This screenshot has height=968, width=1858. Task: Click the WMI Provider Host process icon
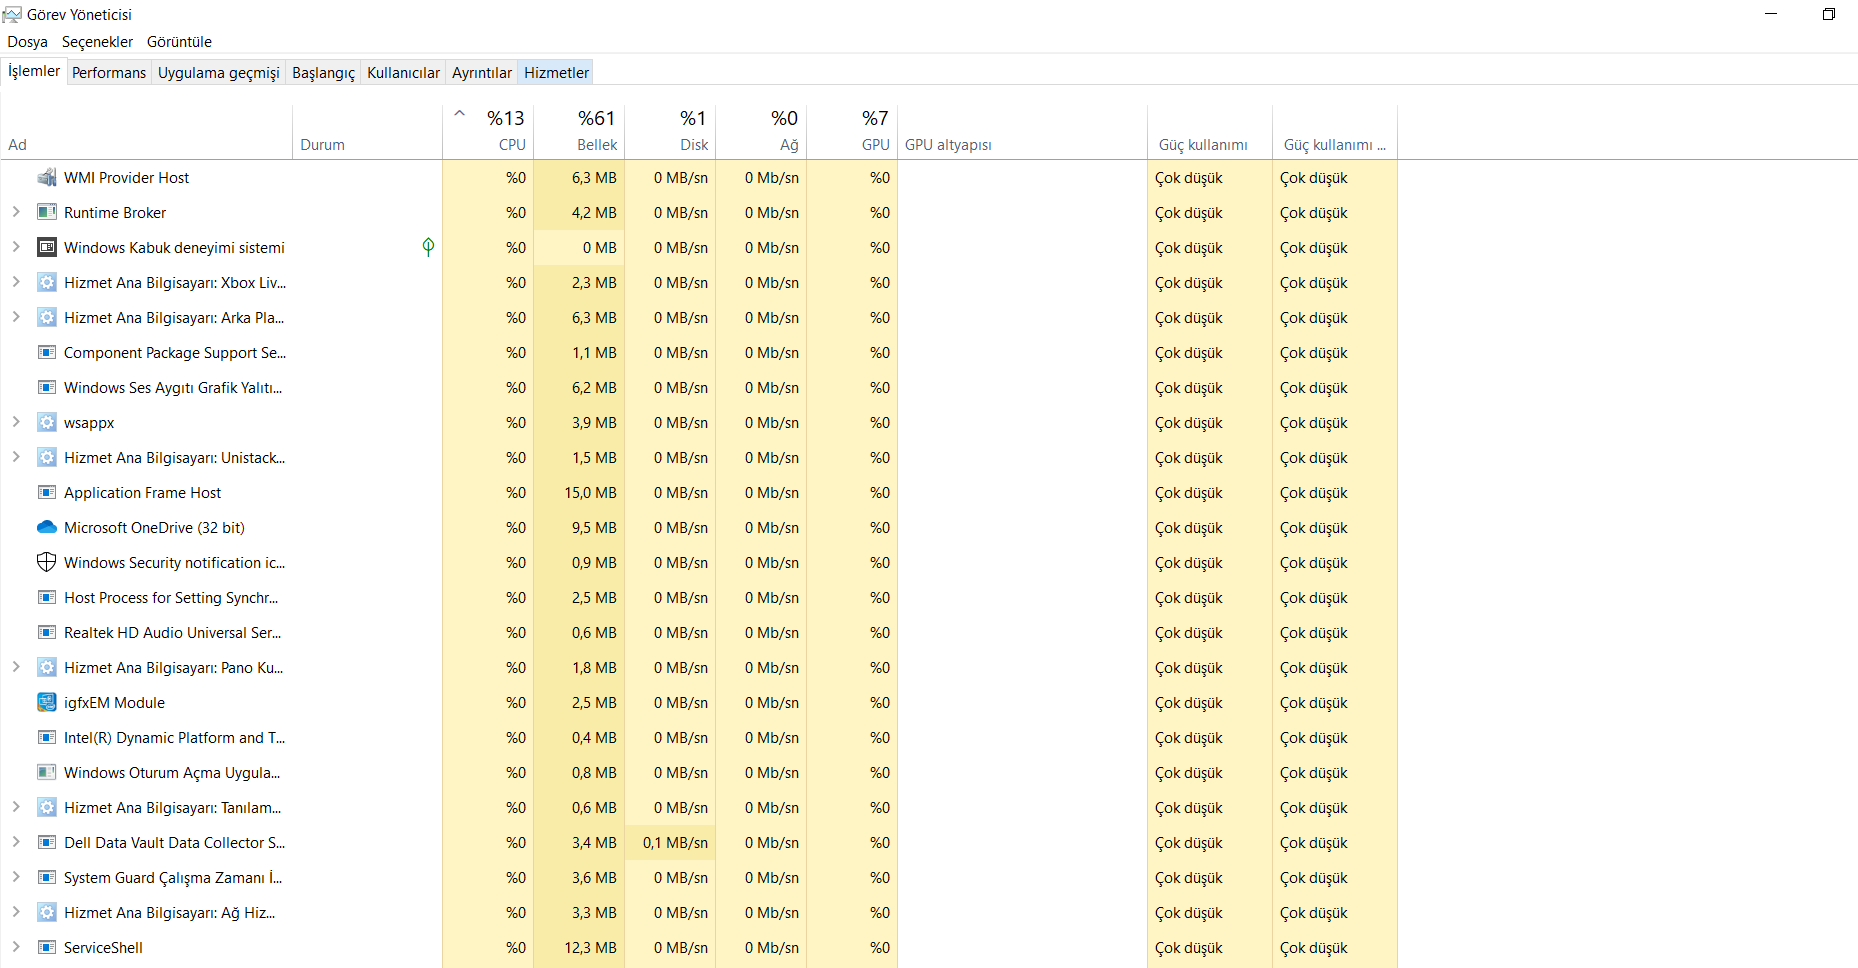(46, 178)
